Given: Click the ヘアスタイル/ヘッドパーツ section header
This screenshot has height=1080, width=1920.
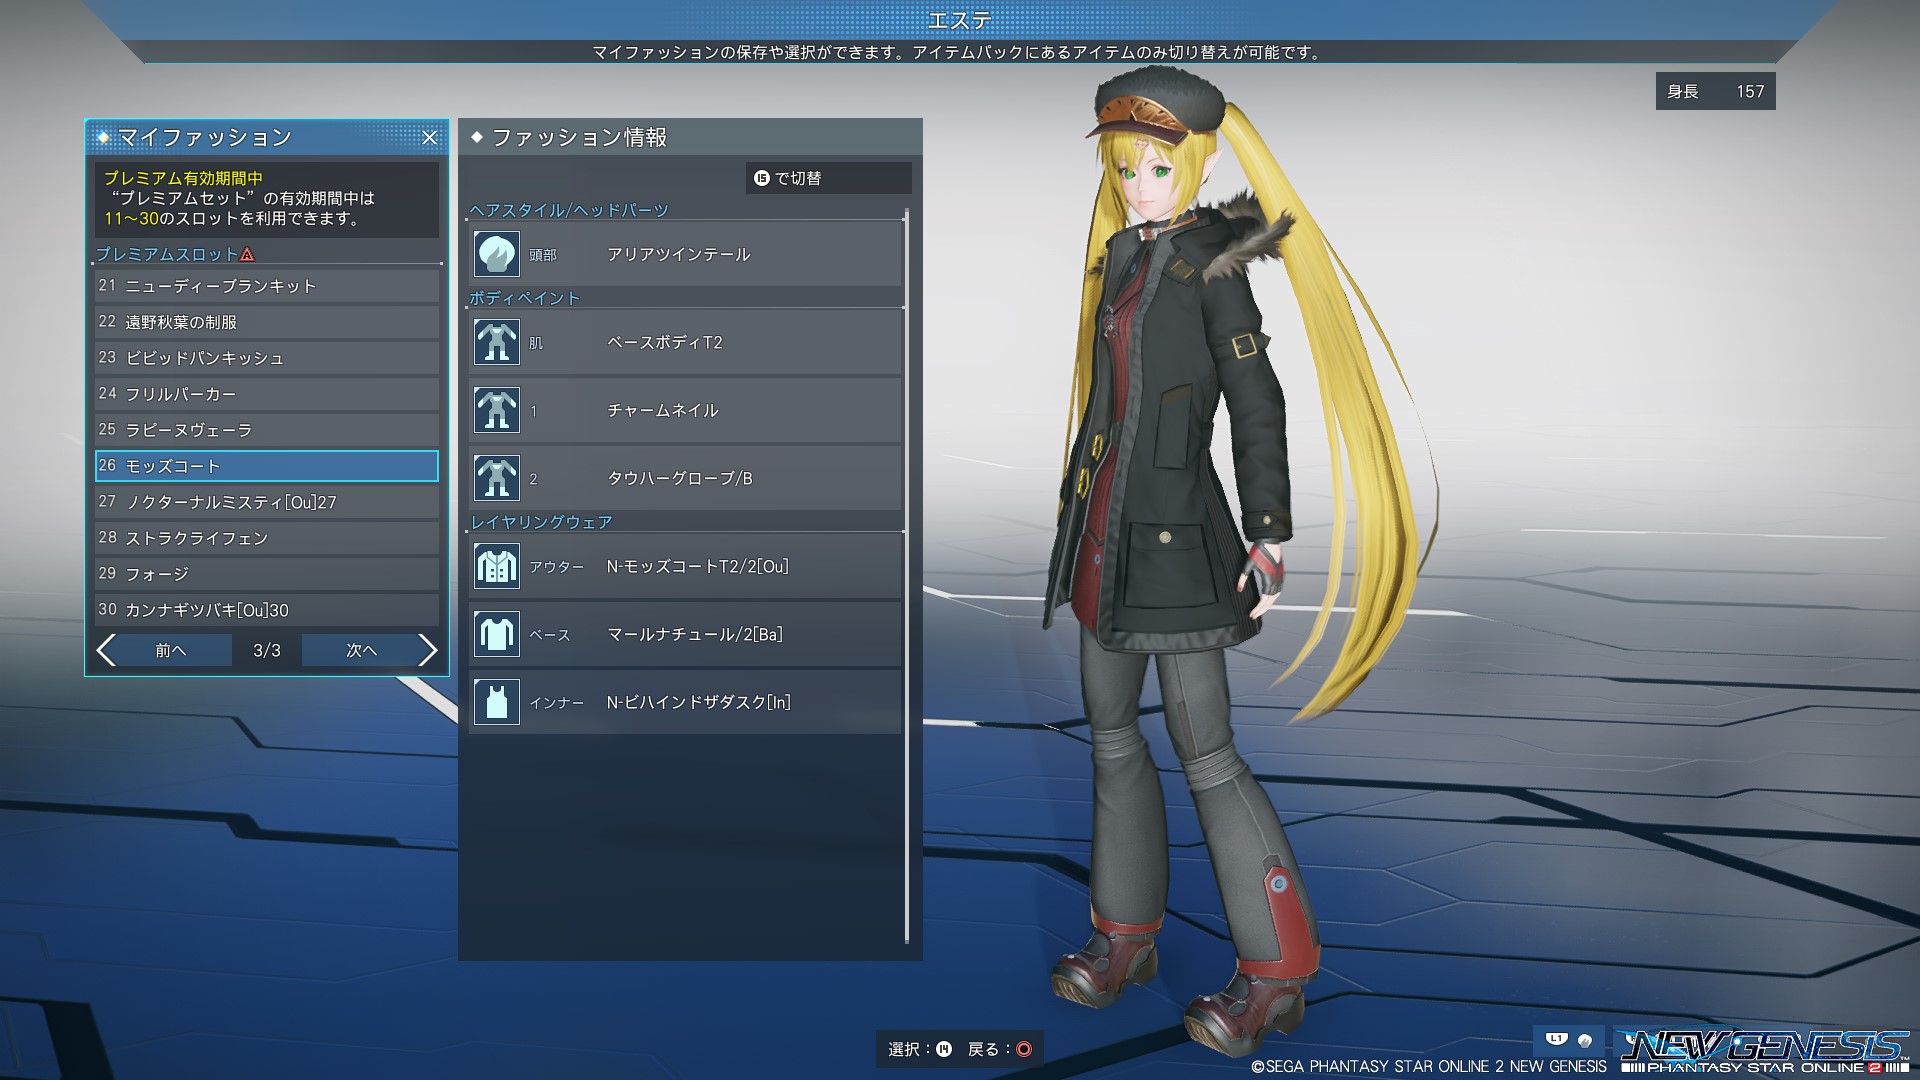Looking at the screenshot, I should click(x=569, y=210).
